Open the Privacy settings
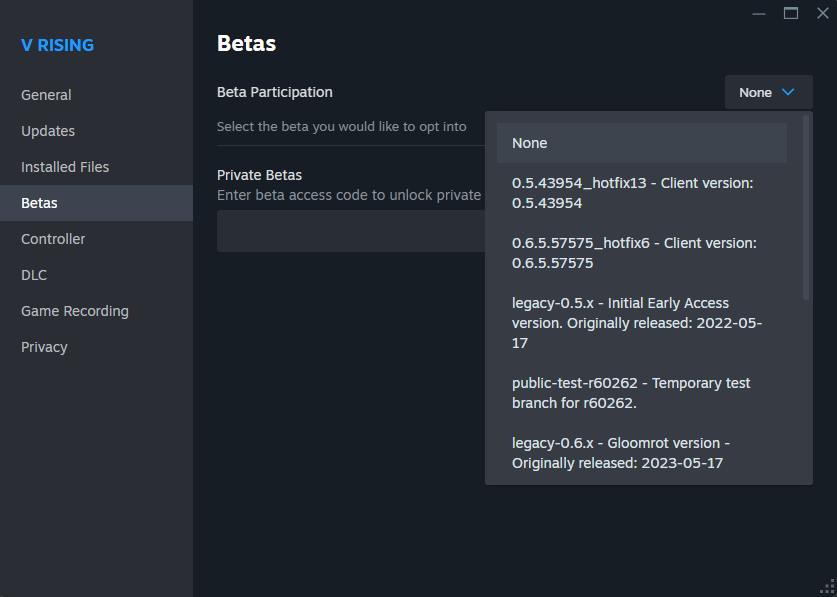 pyautogui.click(x=44, y=347)
